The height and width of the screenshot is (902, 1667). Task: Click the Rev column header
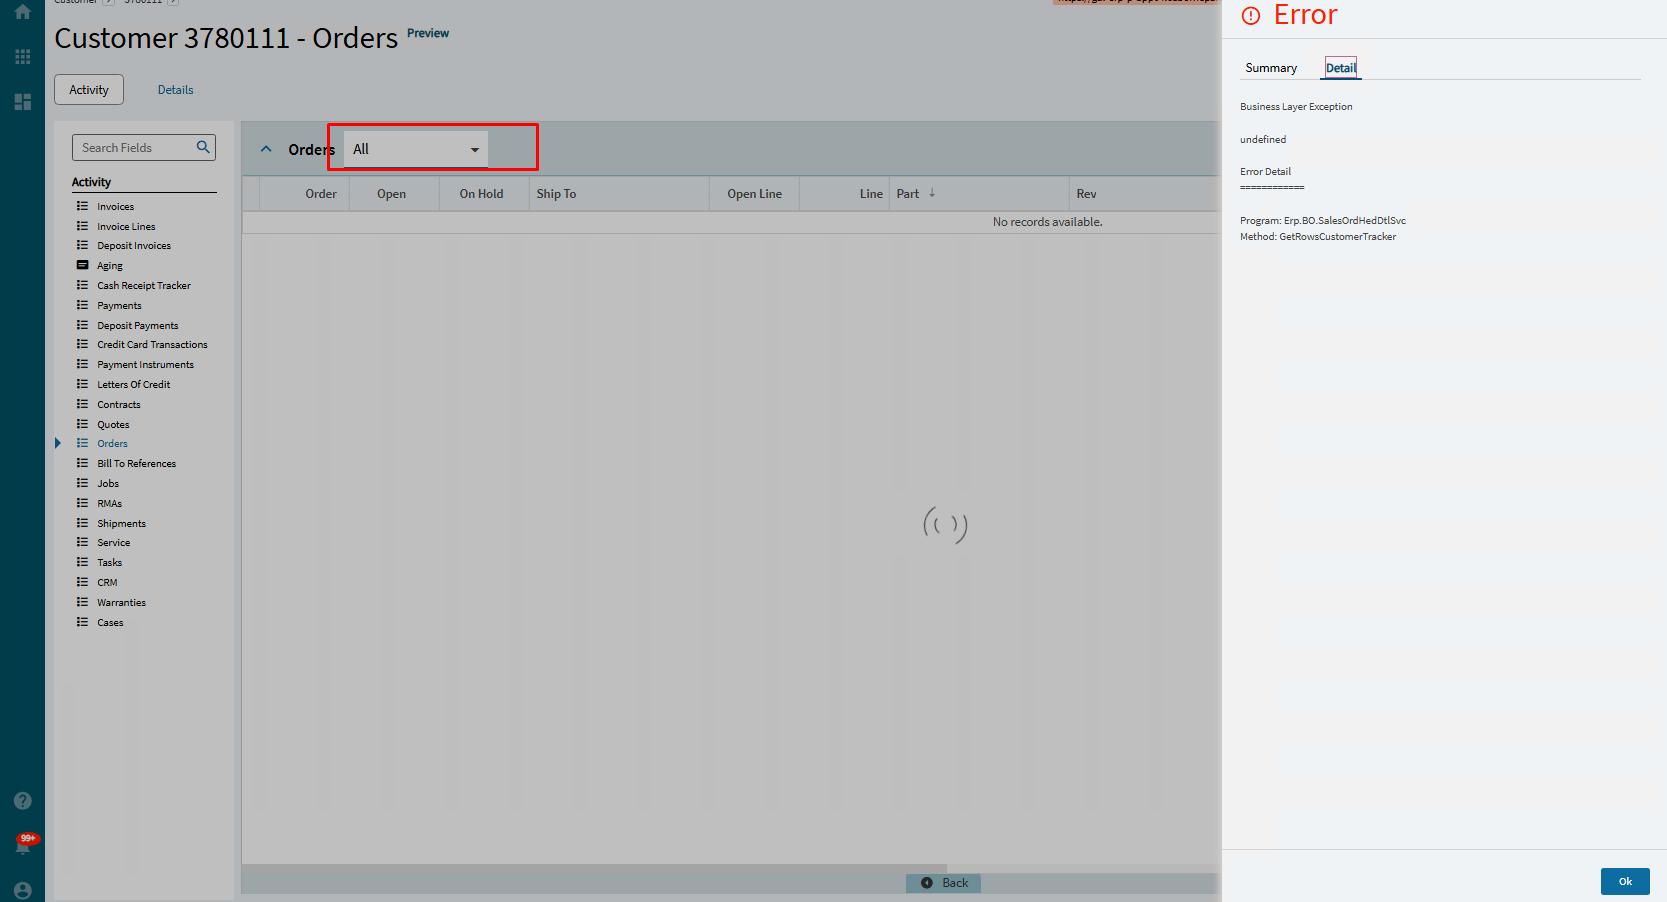1144,194
